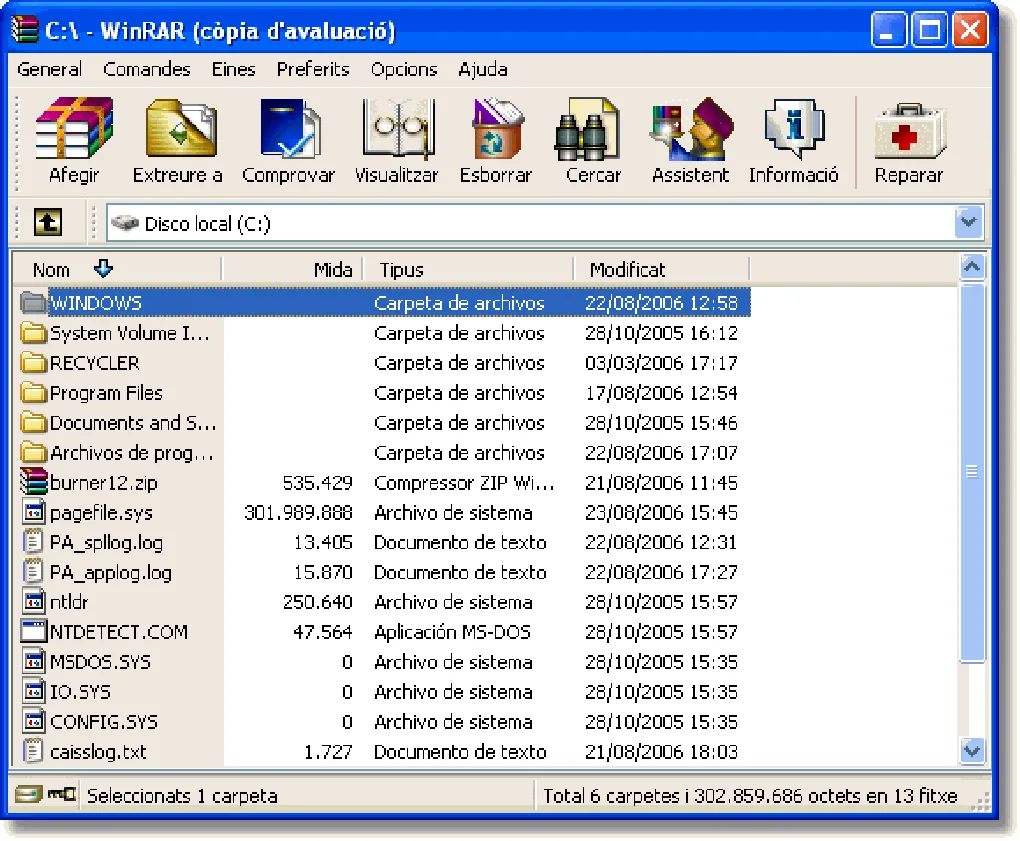Click the 21/08/2006 18:03 date cell

[661, 752]
